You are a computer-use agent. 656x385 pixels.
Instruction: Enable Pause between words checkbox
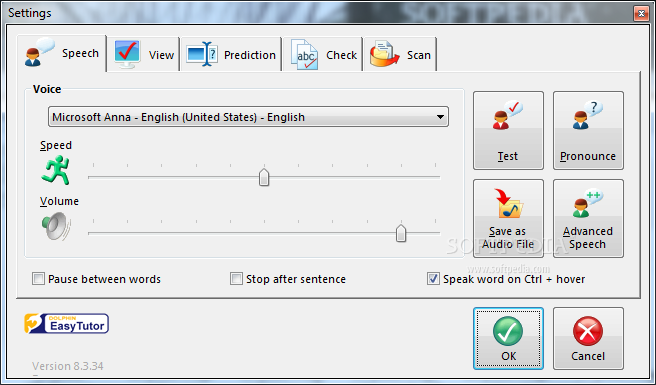[x=38, y=279]
